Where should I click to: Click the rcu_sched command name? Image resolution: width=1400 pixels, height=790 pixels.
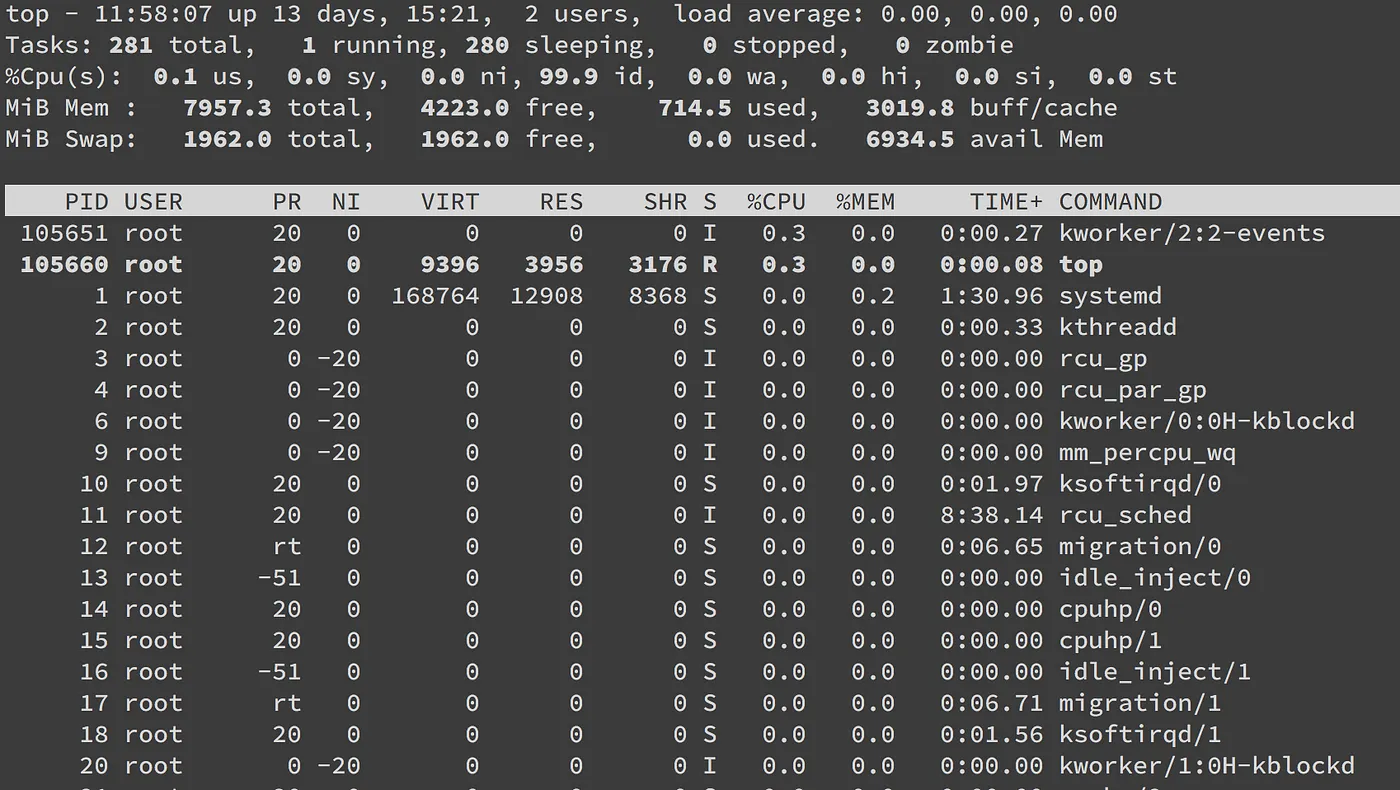pyautogui.click(x=1125, y=515)
